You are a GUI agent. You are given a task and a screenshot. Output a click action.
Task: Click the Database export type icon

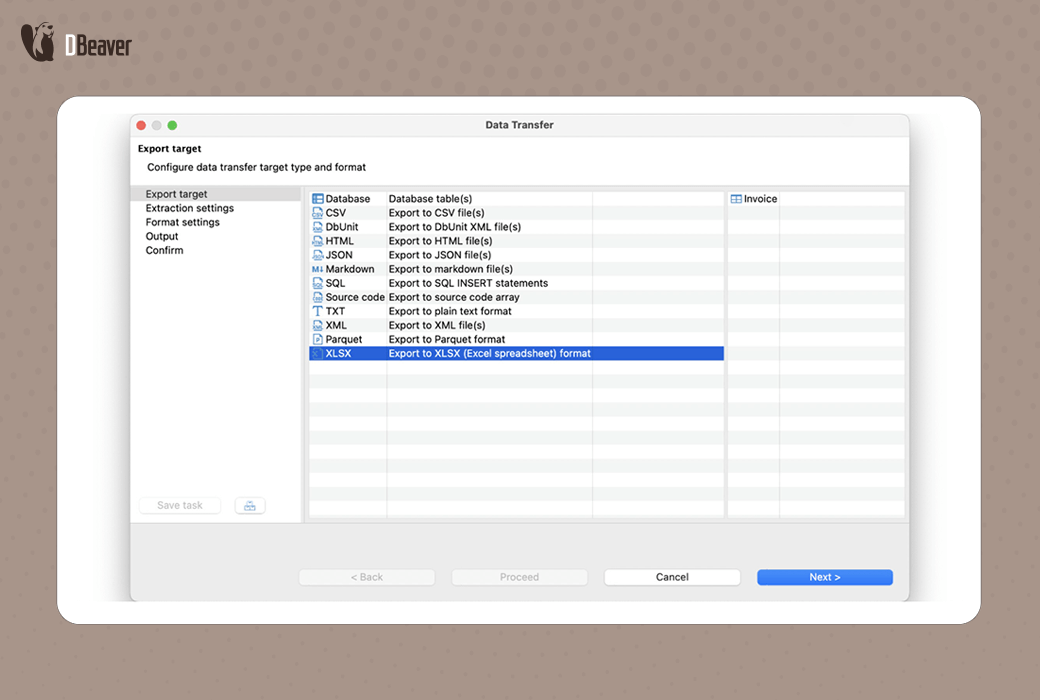(x=318, y=199)
